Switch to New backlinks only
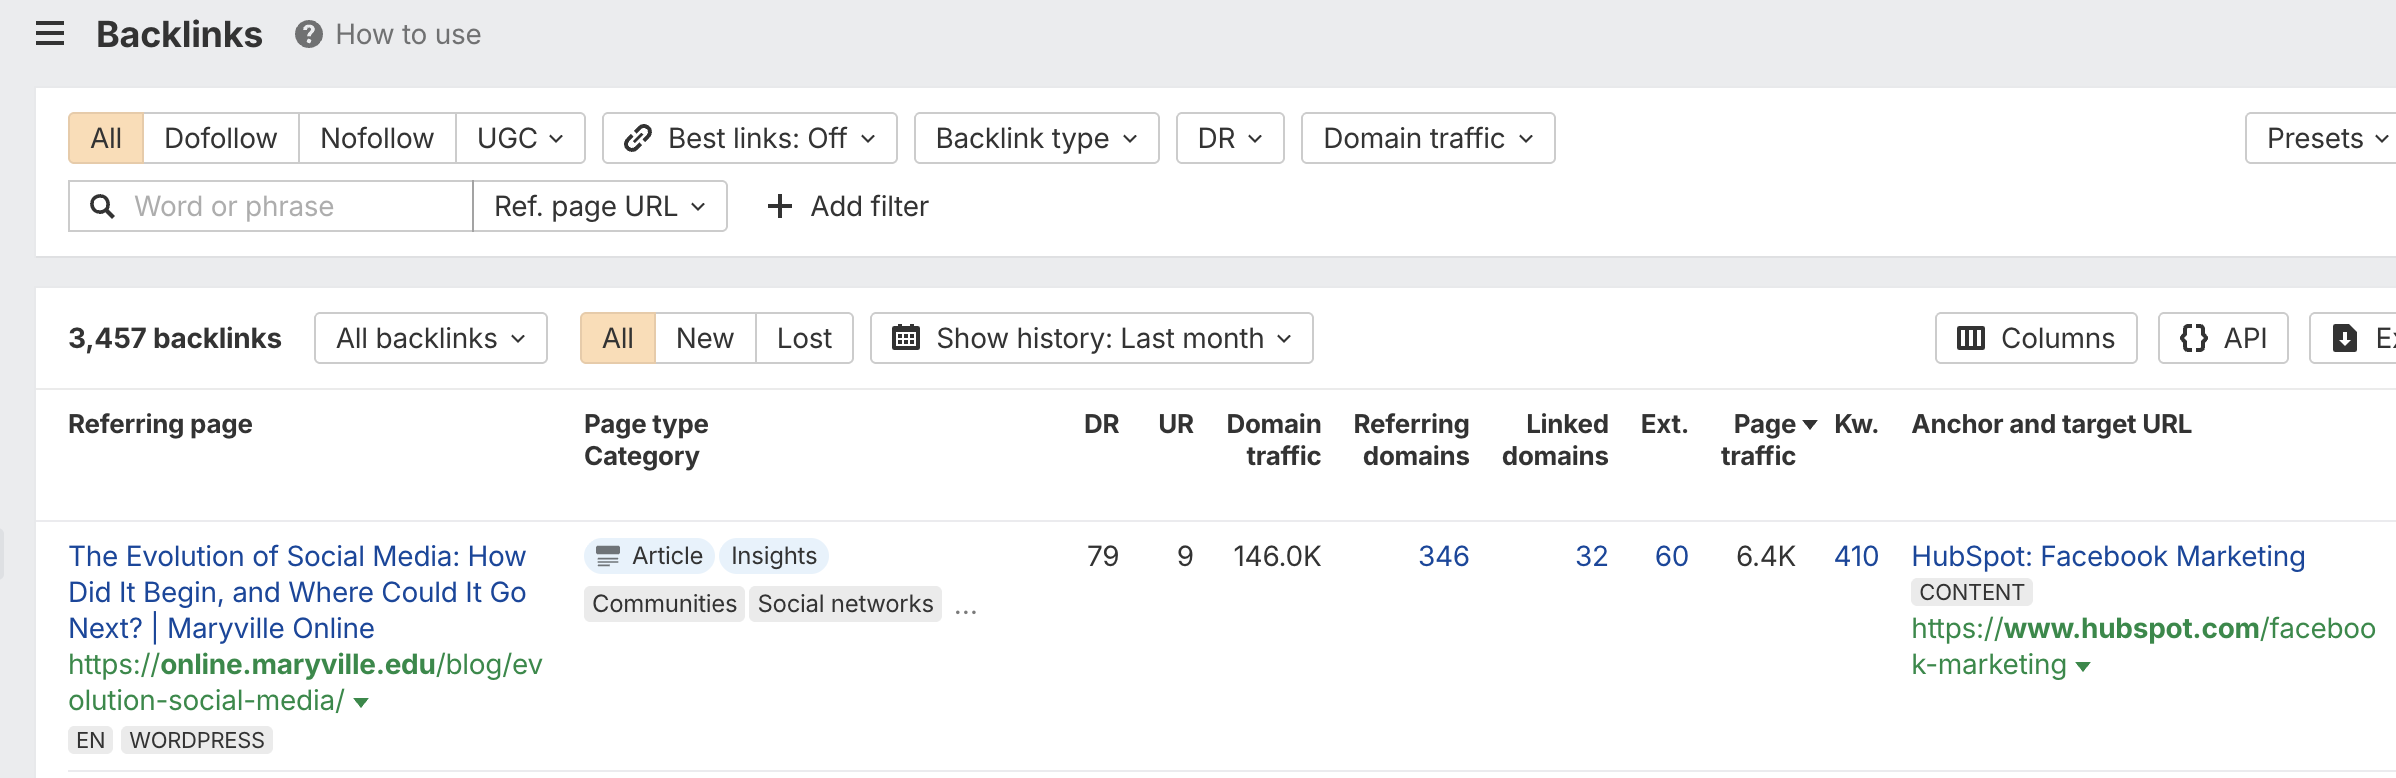Viewport: 2396px width, 778px height. coord(704,338)
